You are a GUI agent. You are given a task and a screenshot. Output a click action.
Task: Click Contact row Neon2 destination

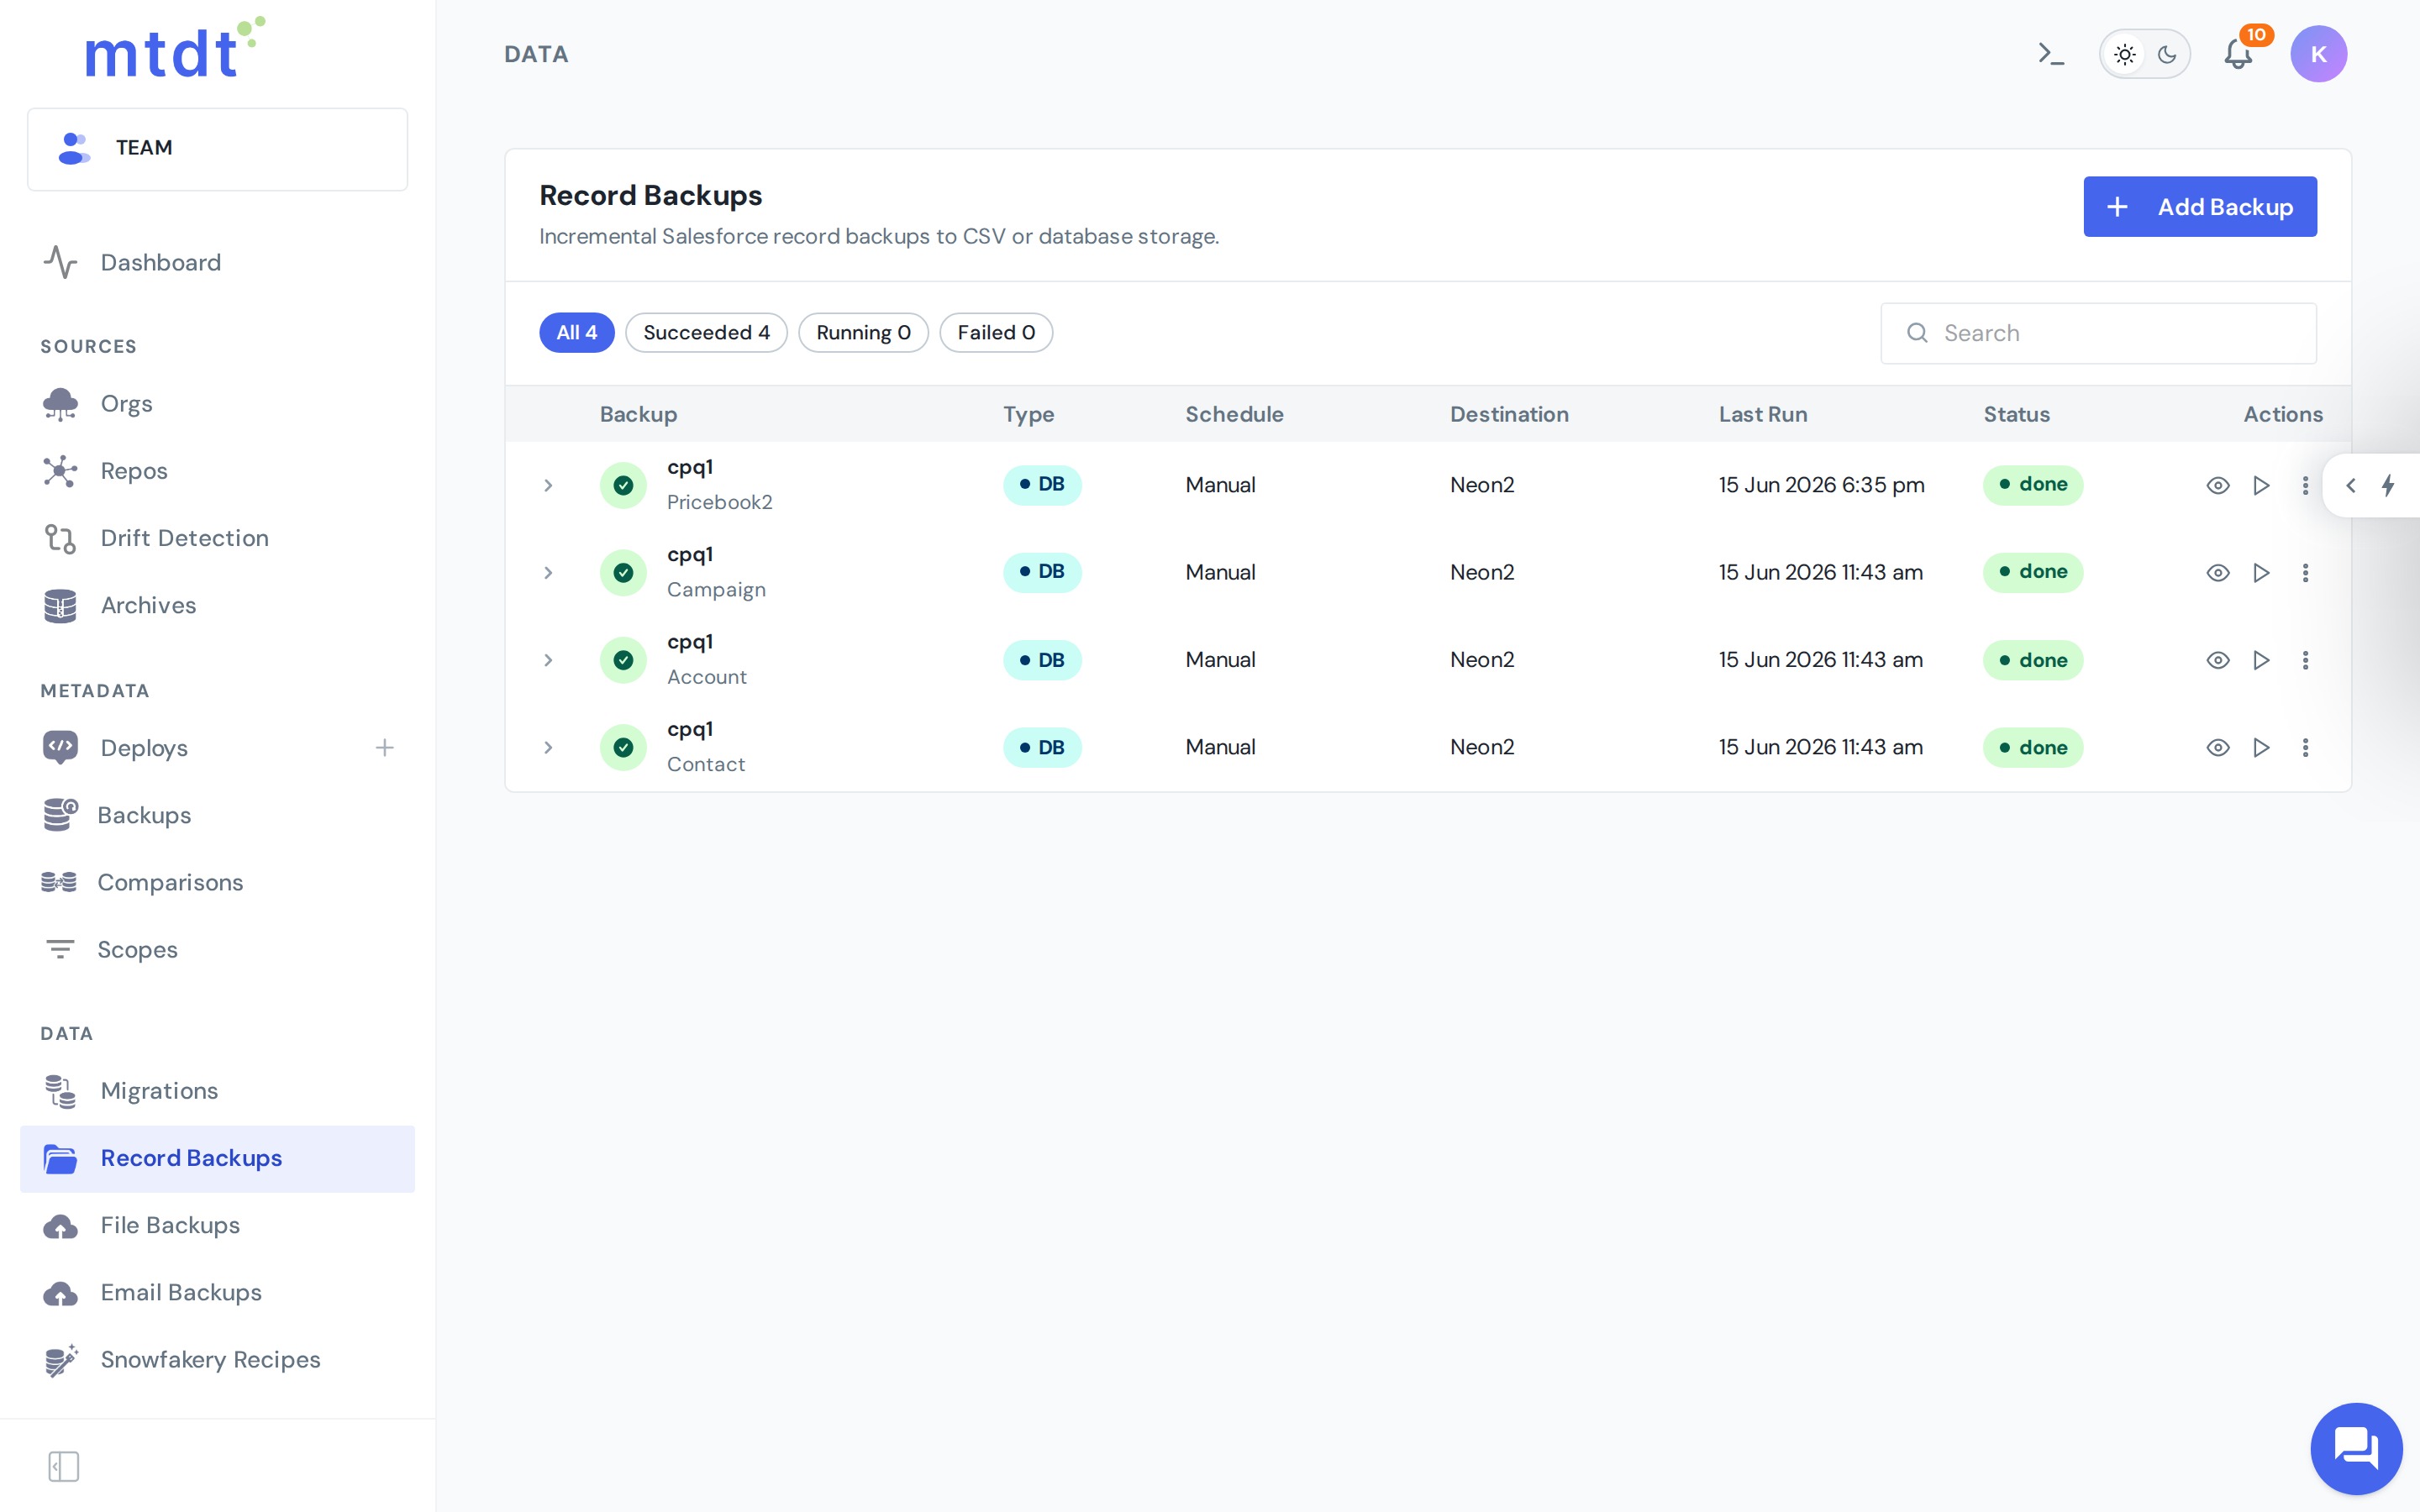click(1481, 747)
